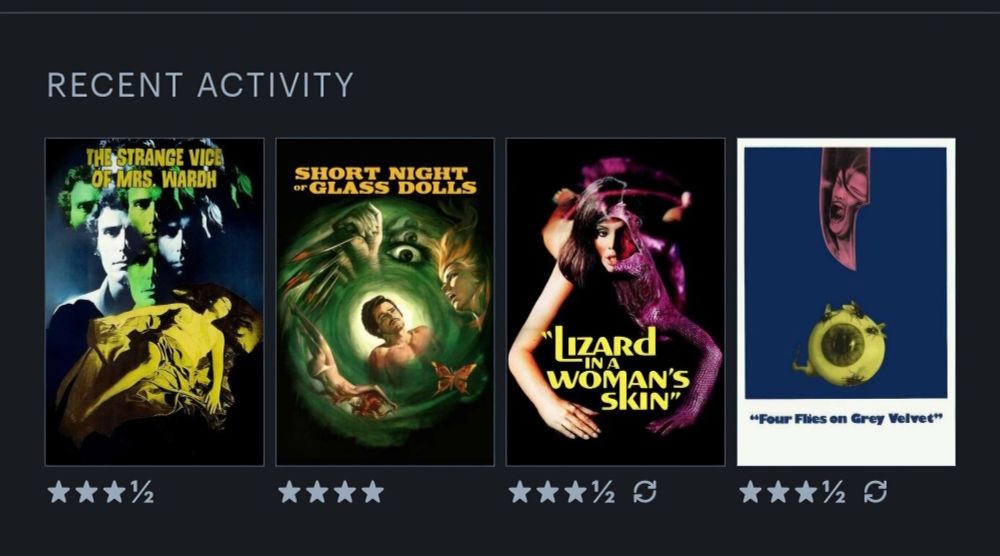This screenshot has height=556, width=1000.
Task: Open The Strange Vice of Mrs. Wardh poster
Action: (x=154, y=302)
